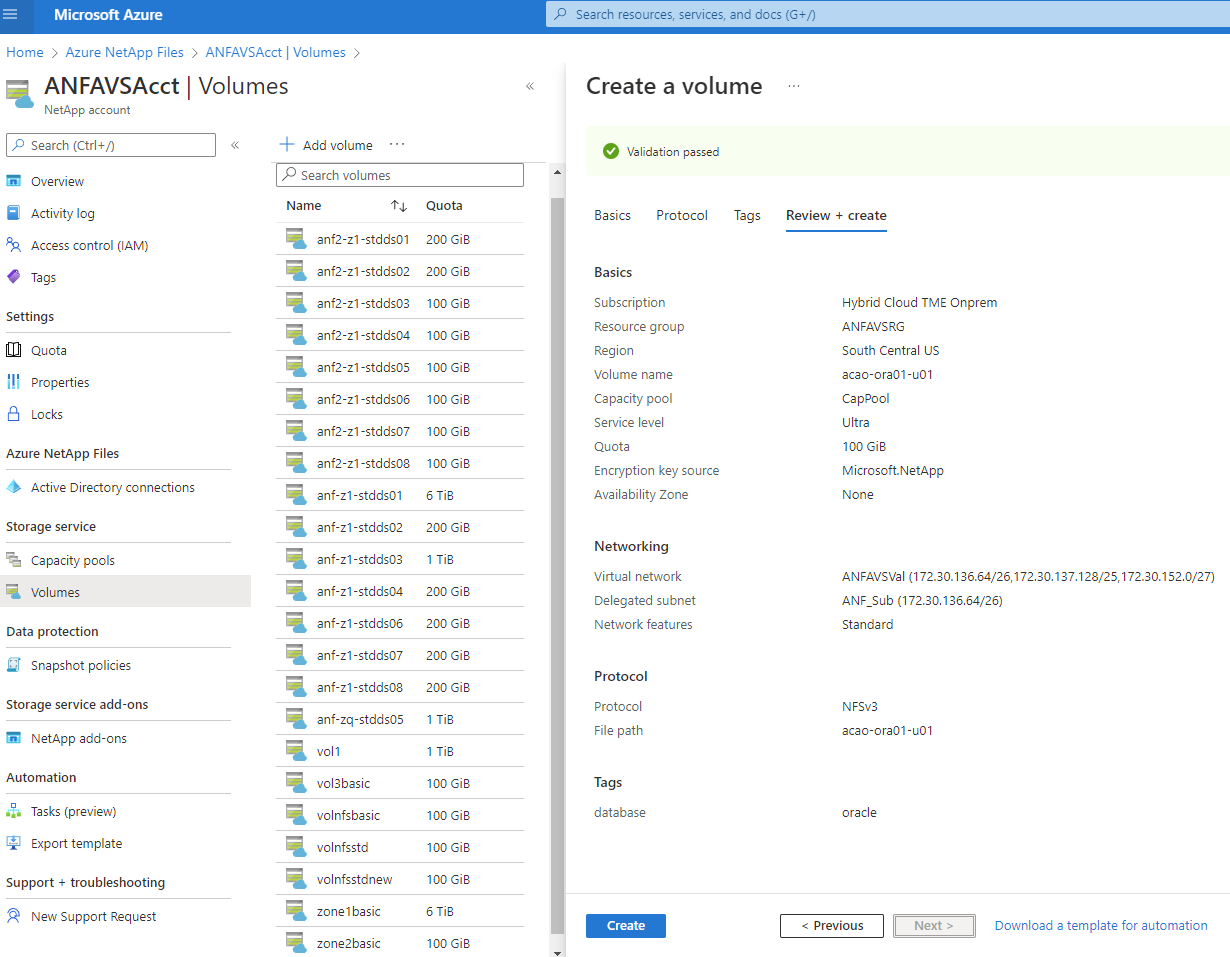This screenshot has height=957, width=1230.
Task: Collapse the Volumes list panel chevron
Action: (530, 87)
